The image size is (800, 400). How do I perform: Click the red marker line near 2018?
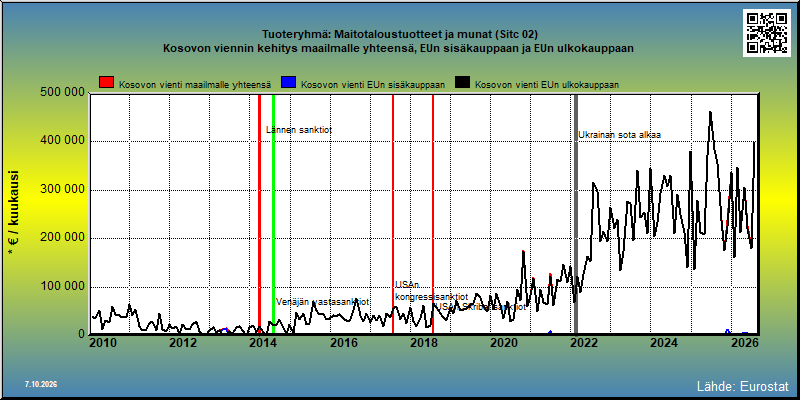pyautogui.click(x=433, y=214)
